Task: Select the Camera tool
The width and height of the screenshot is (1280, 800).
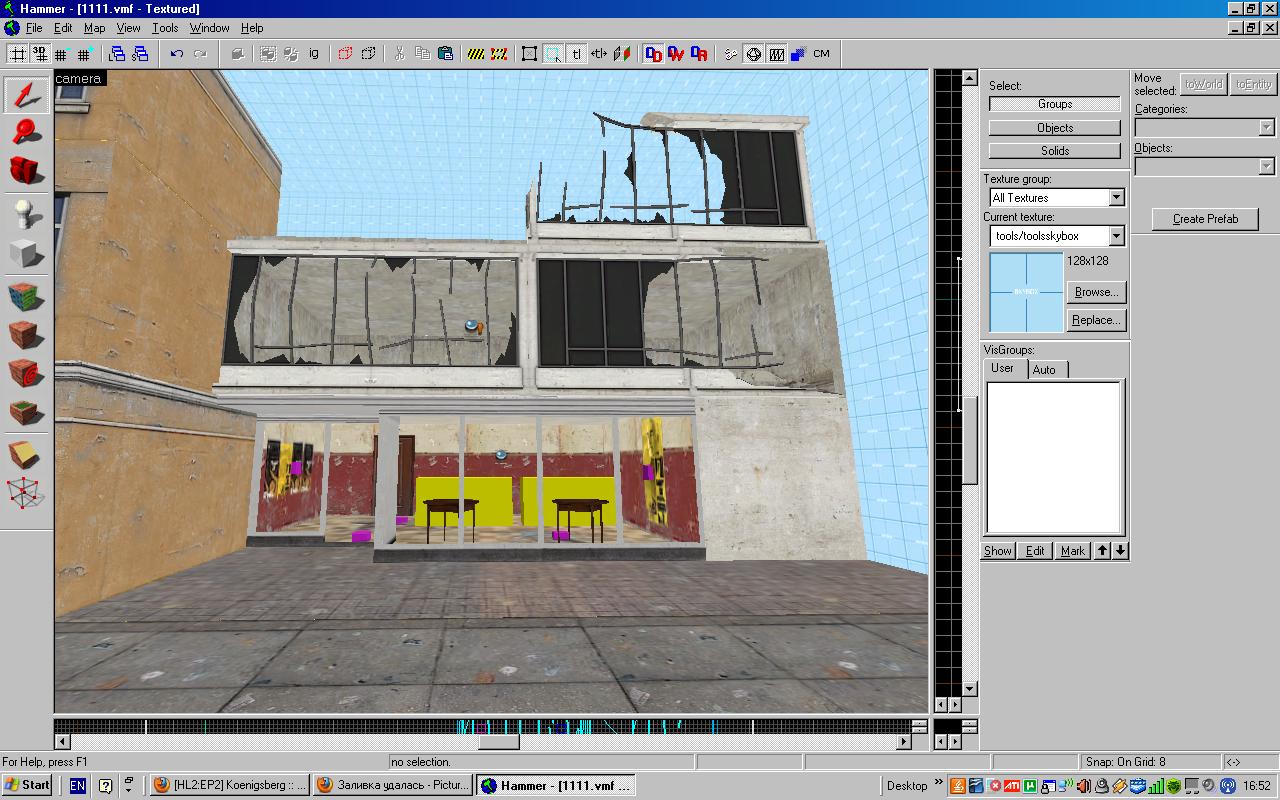Action: click(x=27, y=170)
